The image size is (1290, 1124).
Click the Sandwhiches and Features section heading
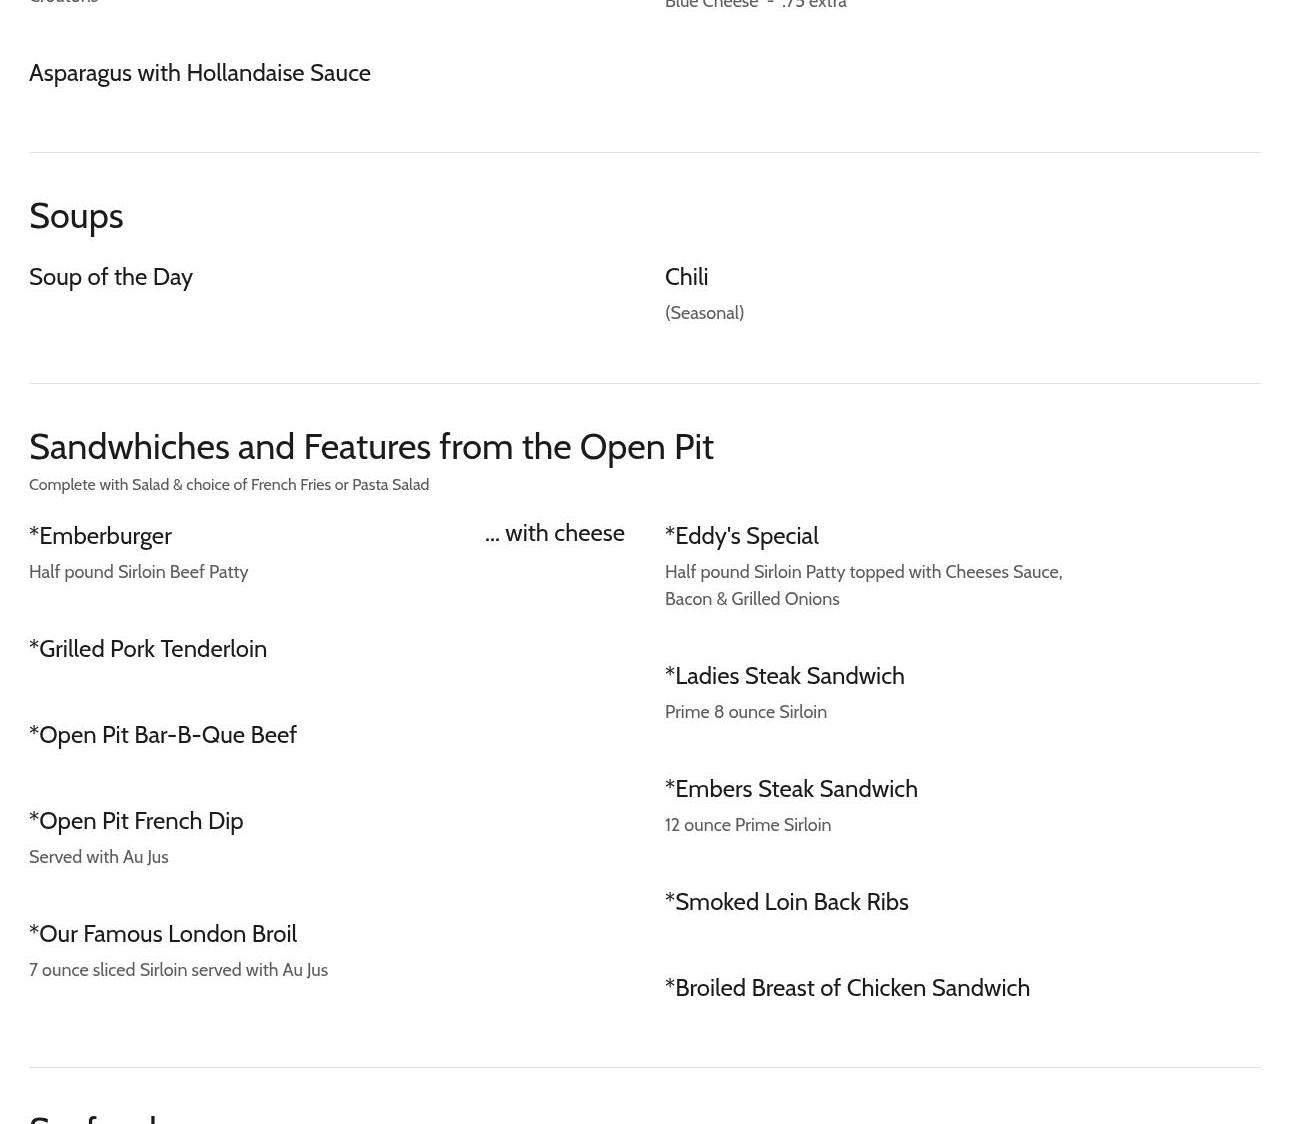click(x=371, y=447)
